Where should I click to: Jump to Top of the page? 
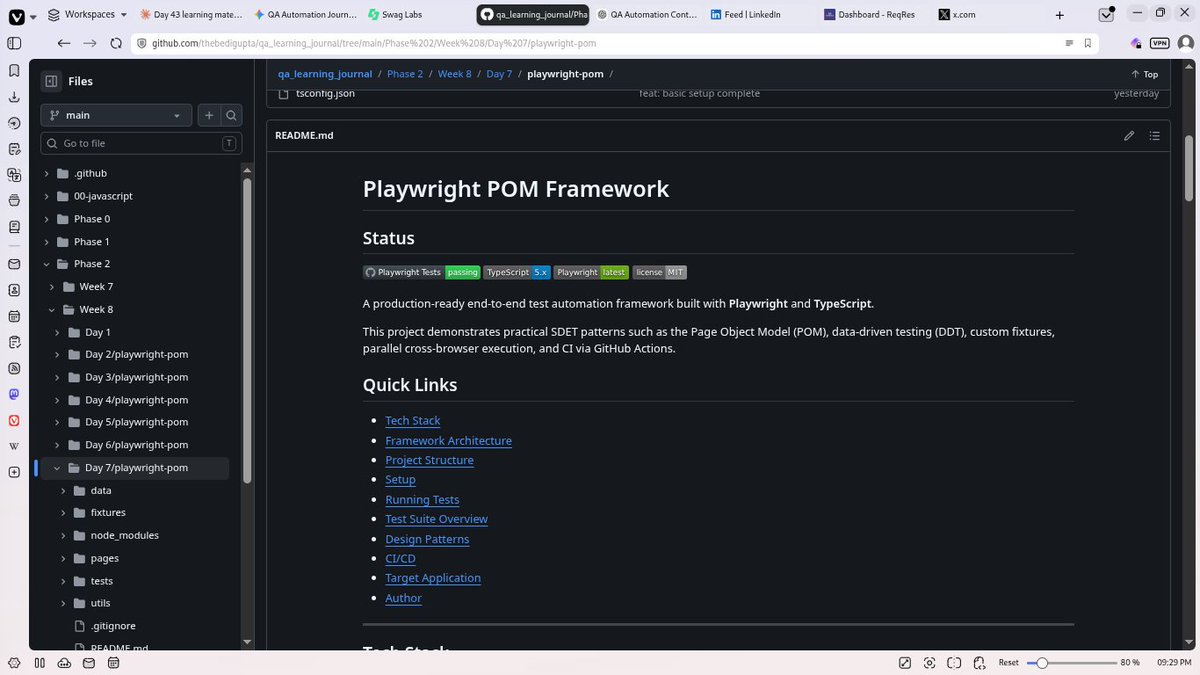point(1144,74)
